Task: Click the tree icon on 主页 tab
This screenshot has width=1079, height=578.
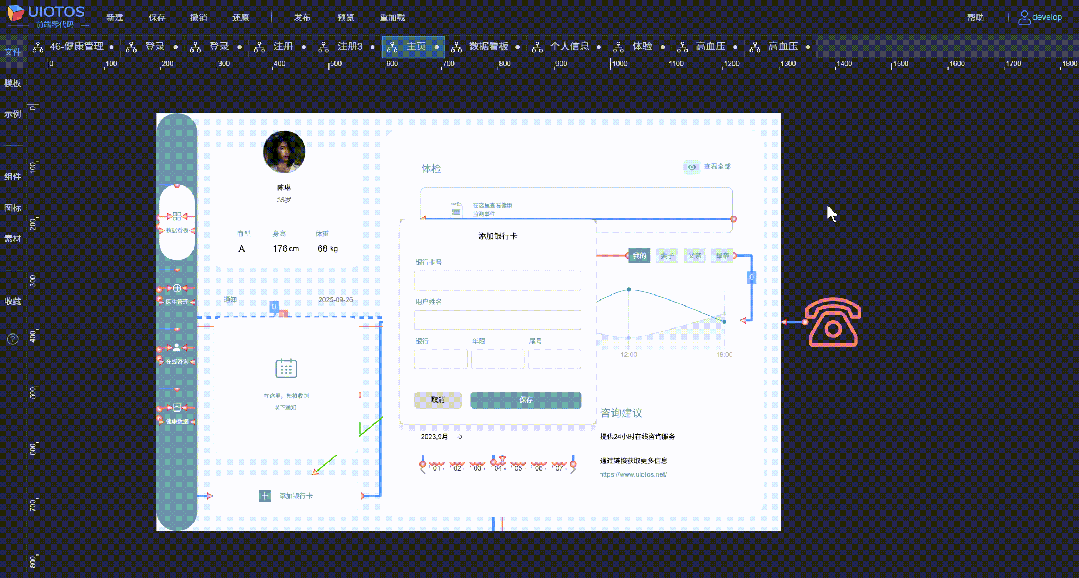Action: [x=393, y=47]
